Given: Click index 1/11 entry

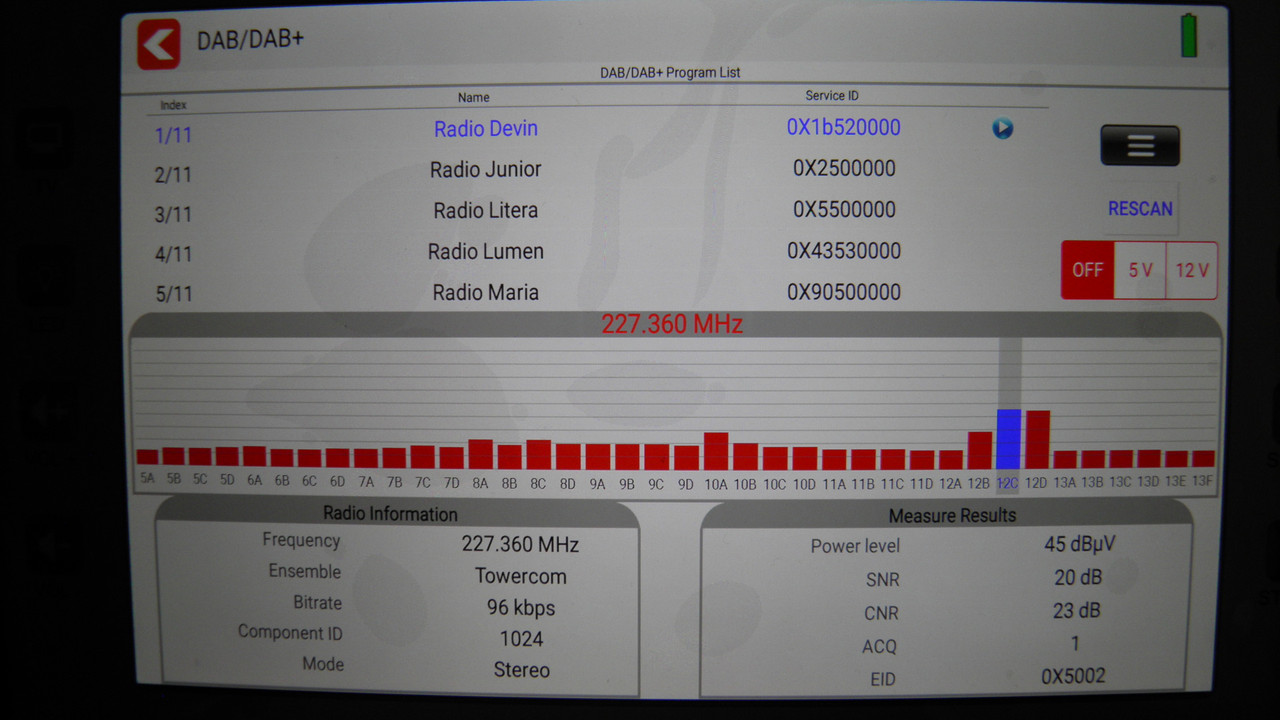Looking at the screenshot, I should click(x=173, y=135).
